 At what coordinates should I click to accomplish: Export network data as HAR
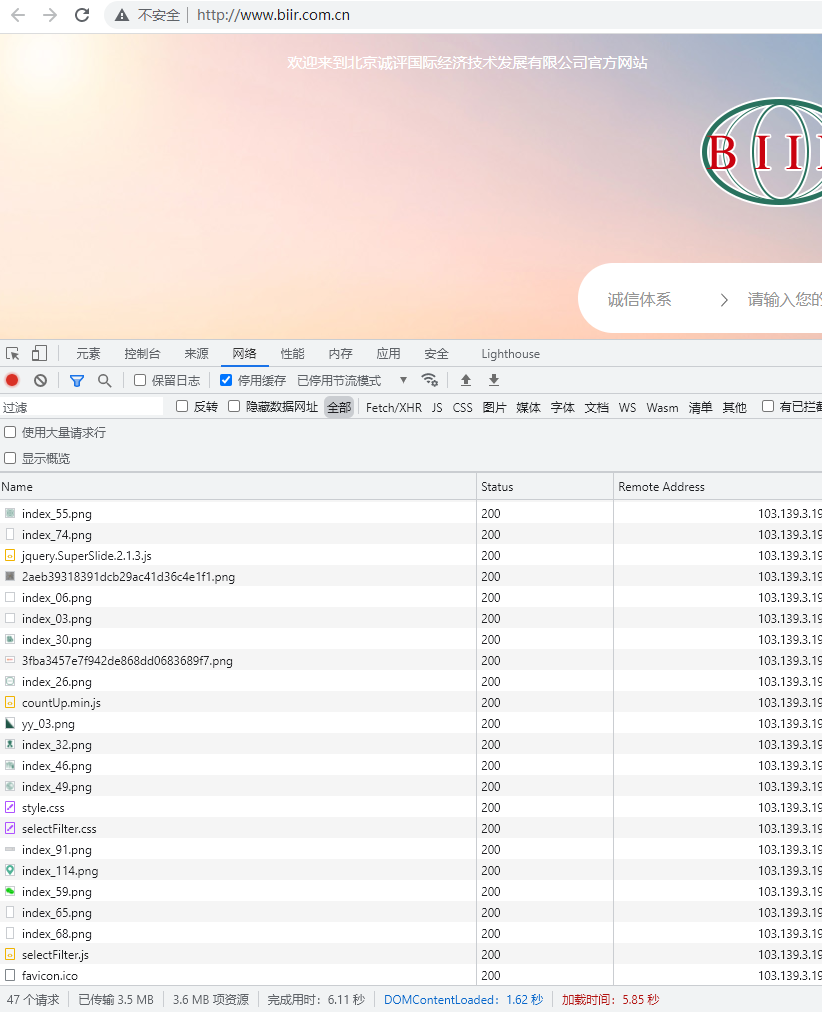click(x=493, y=380)
